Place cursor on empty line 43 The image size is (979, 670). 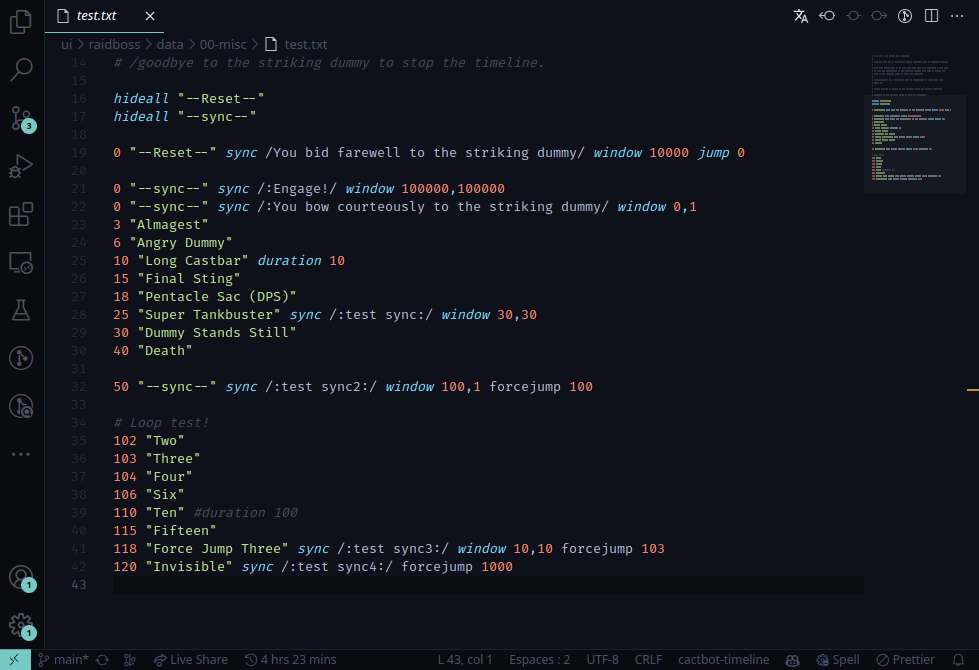click(487, 584)
